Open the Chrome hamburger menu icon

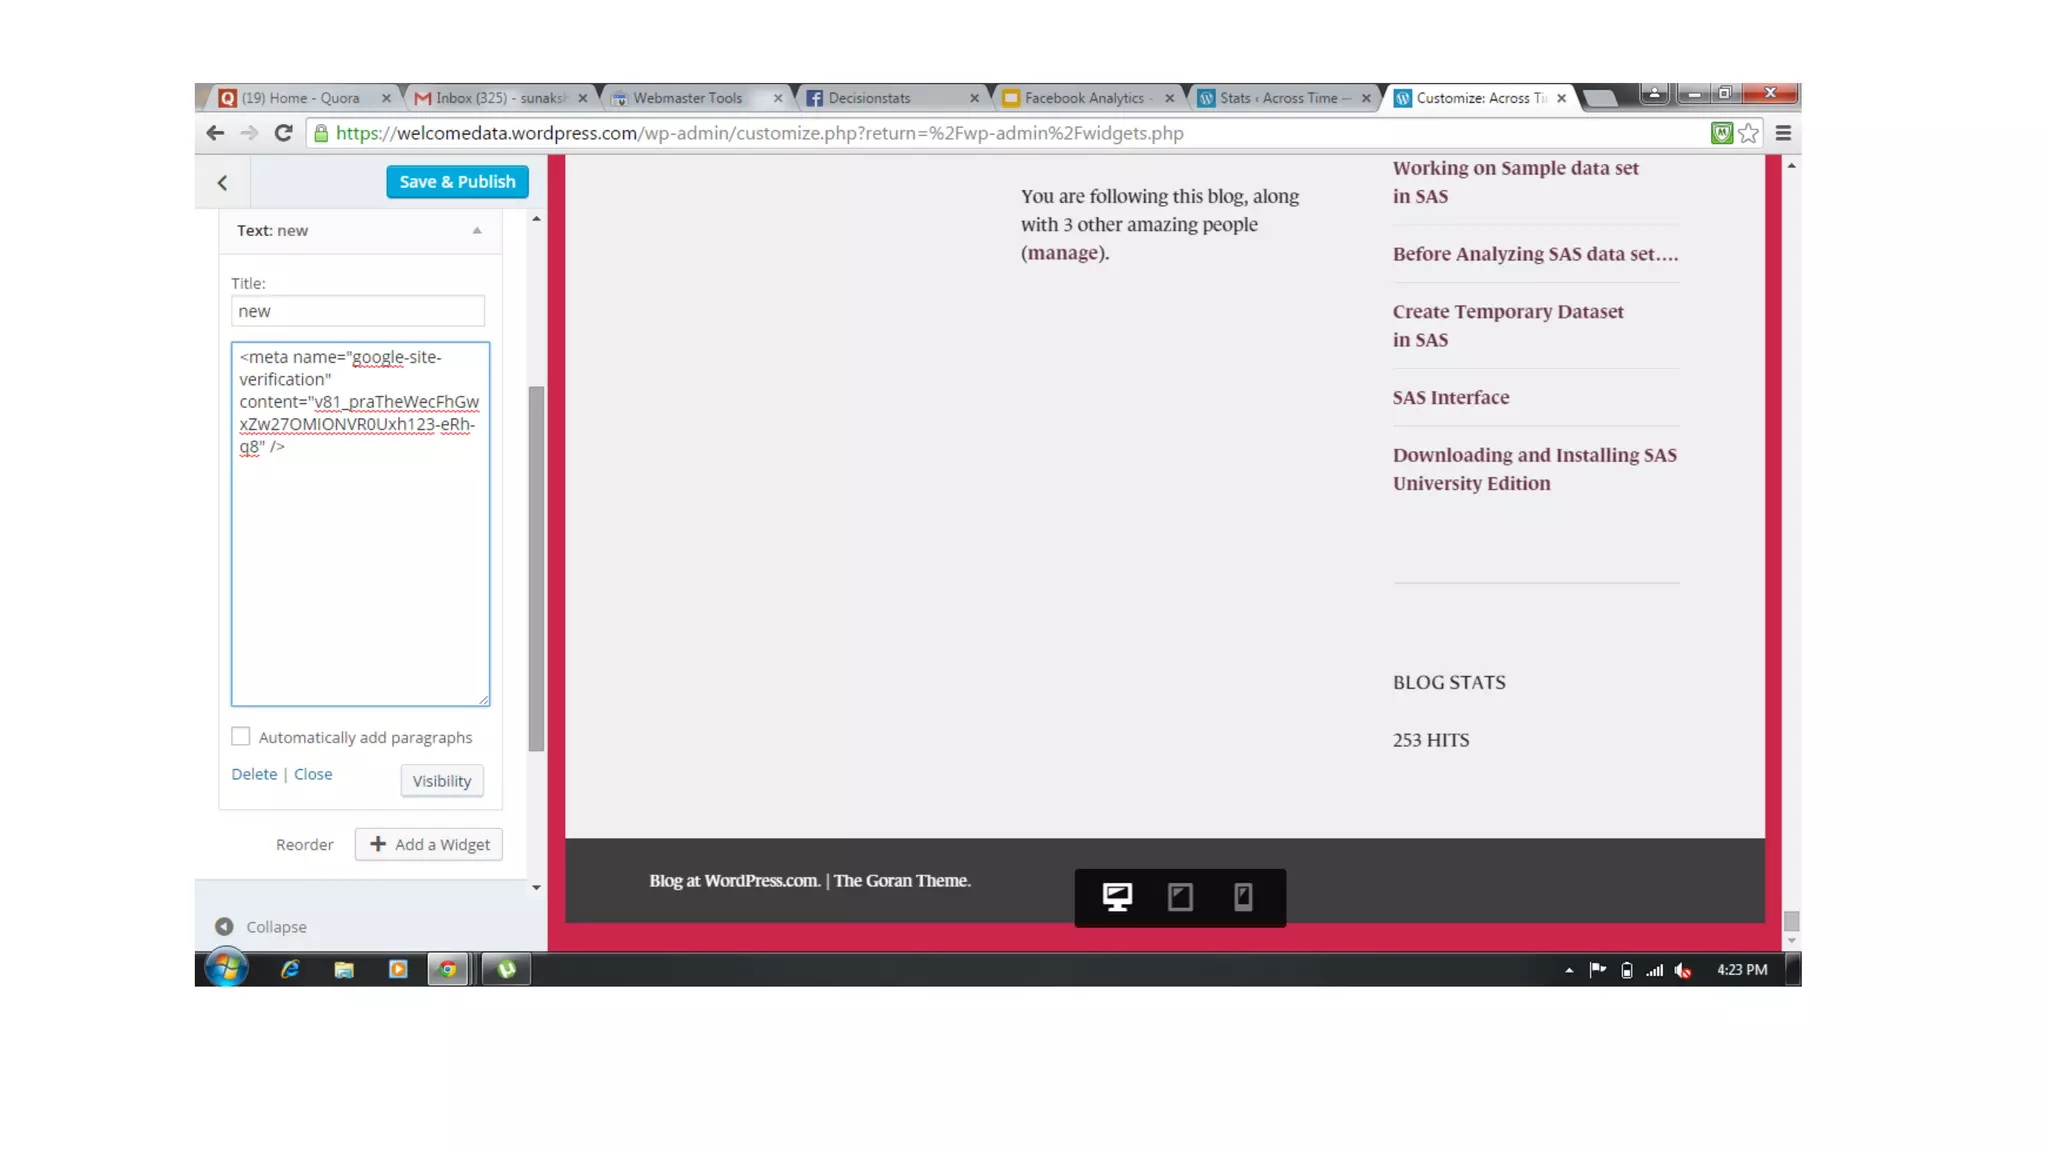[x=1783, y=133]
